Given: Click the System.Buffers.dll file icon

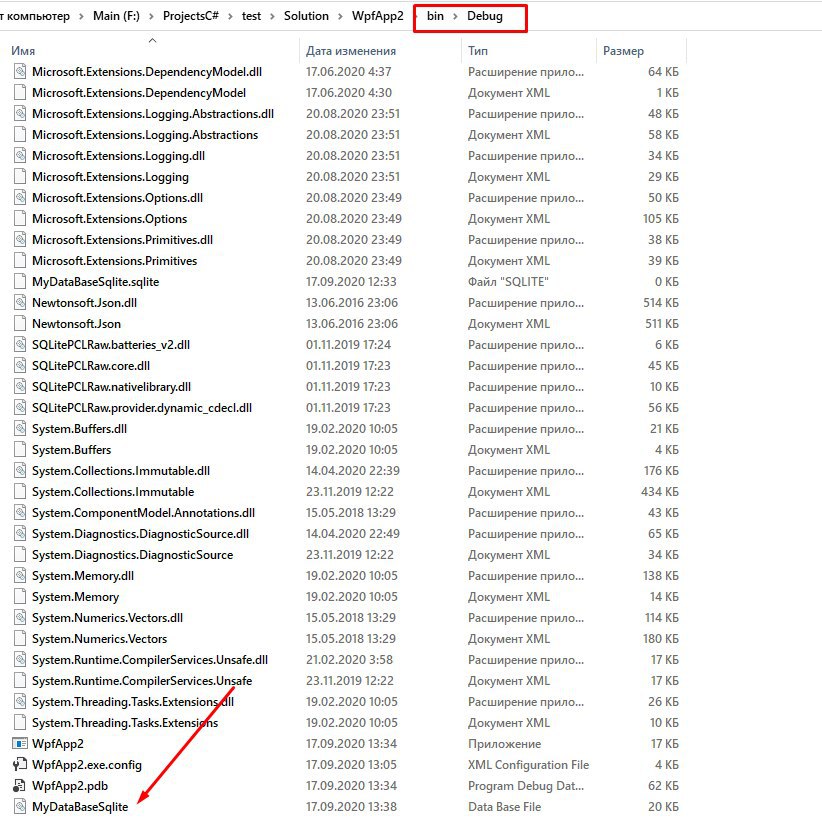Looking at the screenshot, I should (x=20, y=428).
